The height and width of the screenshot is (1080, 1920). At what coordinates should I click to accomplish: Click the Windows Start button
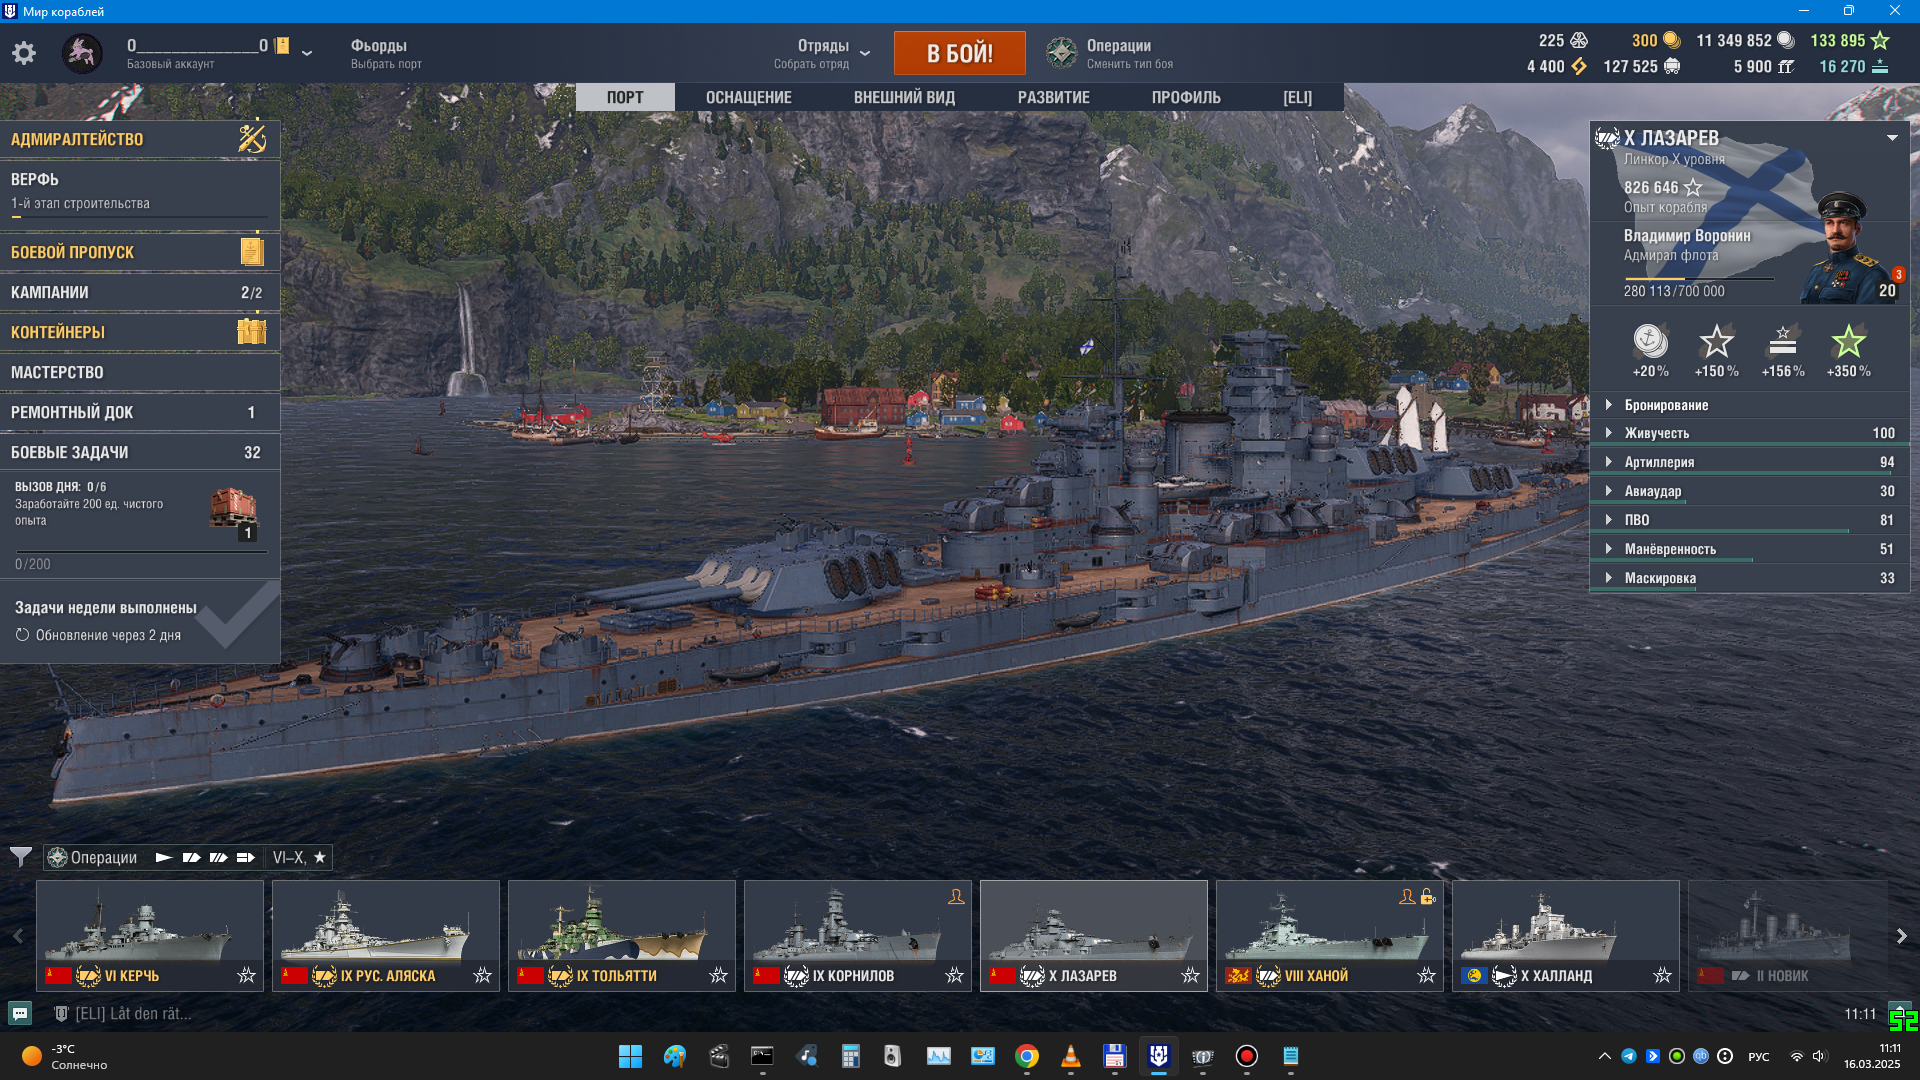coord(631,1056)
